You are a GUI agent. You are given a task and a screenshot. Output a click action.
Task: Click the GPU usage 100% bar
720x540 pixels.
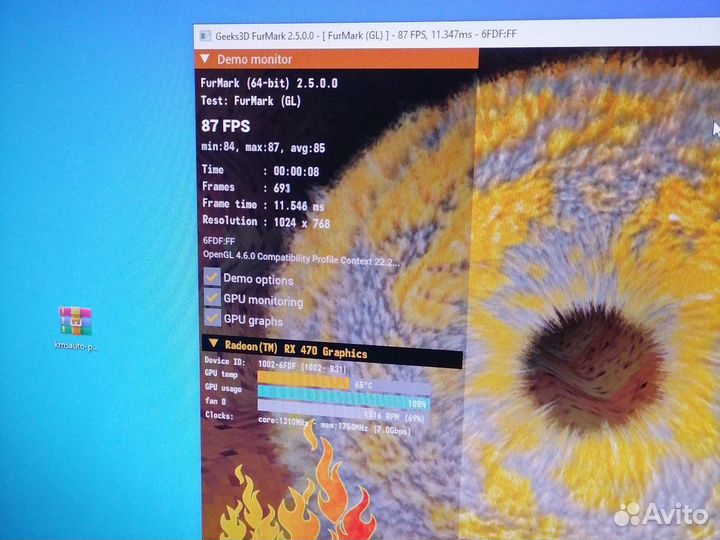click(x=343, y=397)
